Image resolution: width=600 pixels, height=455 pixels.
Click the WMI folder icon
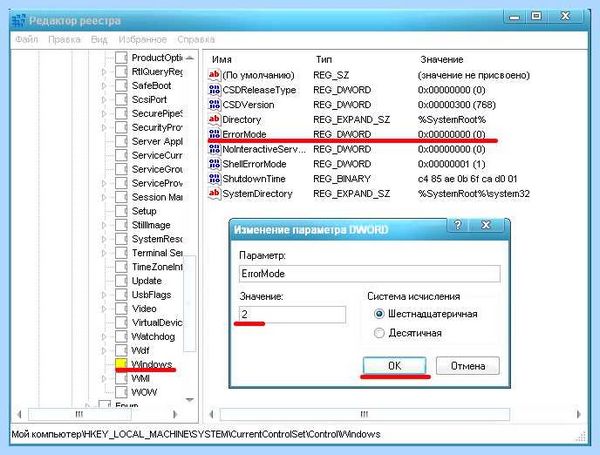coord(121,378)
